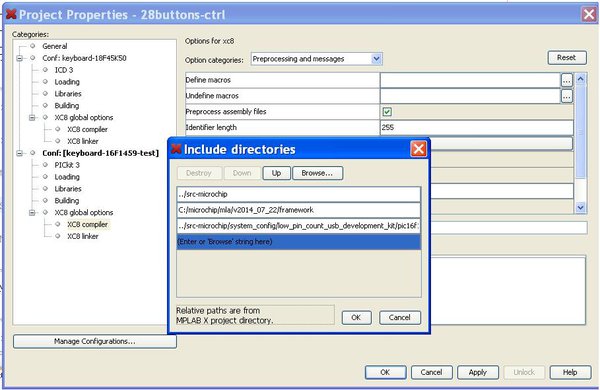Collapse the Conf: keyboard-18F45K50 tree node

pyautogui.click(x=20, y=58)
